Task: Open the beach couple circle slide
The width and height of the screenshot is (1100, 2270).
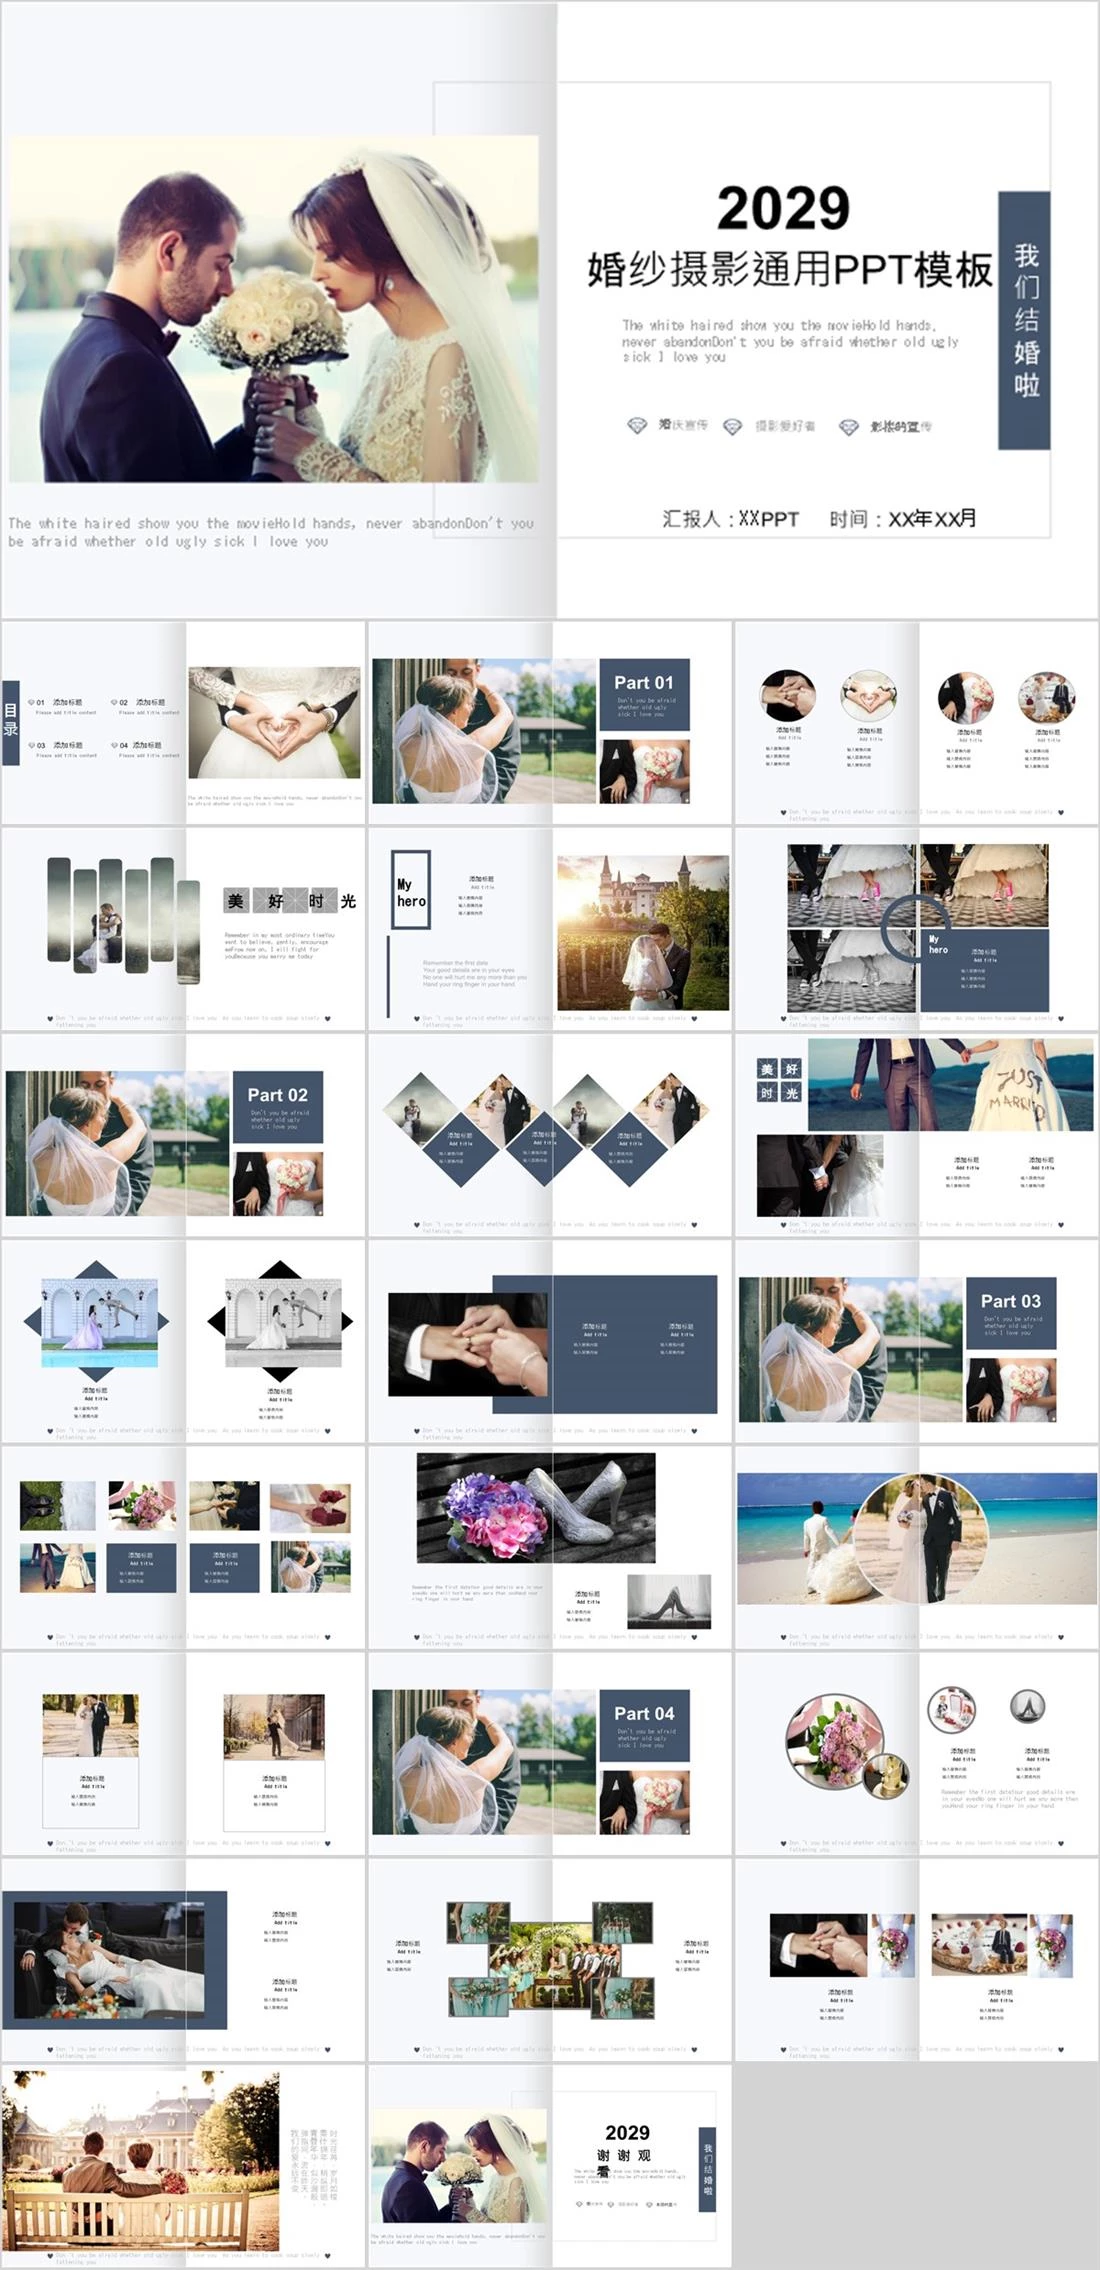Action: point(917,1547)
